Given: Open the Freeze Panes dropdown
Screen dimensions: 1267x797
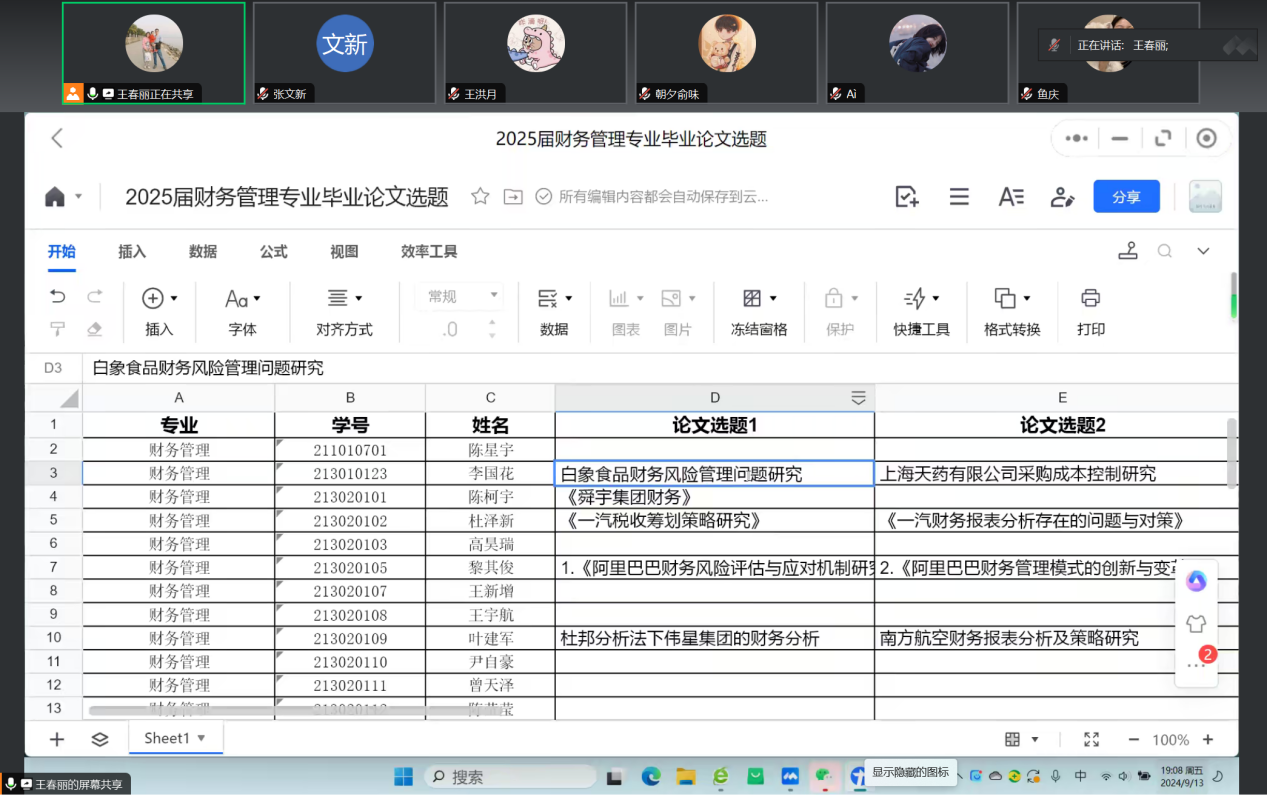Looking at the screenshot, I should (773, 298).
